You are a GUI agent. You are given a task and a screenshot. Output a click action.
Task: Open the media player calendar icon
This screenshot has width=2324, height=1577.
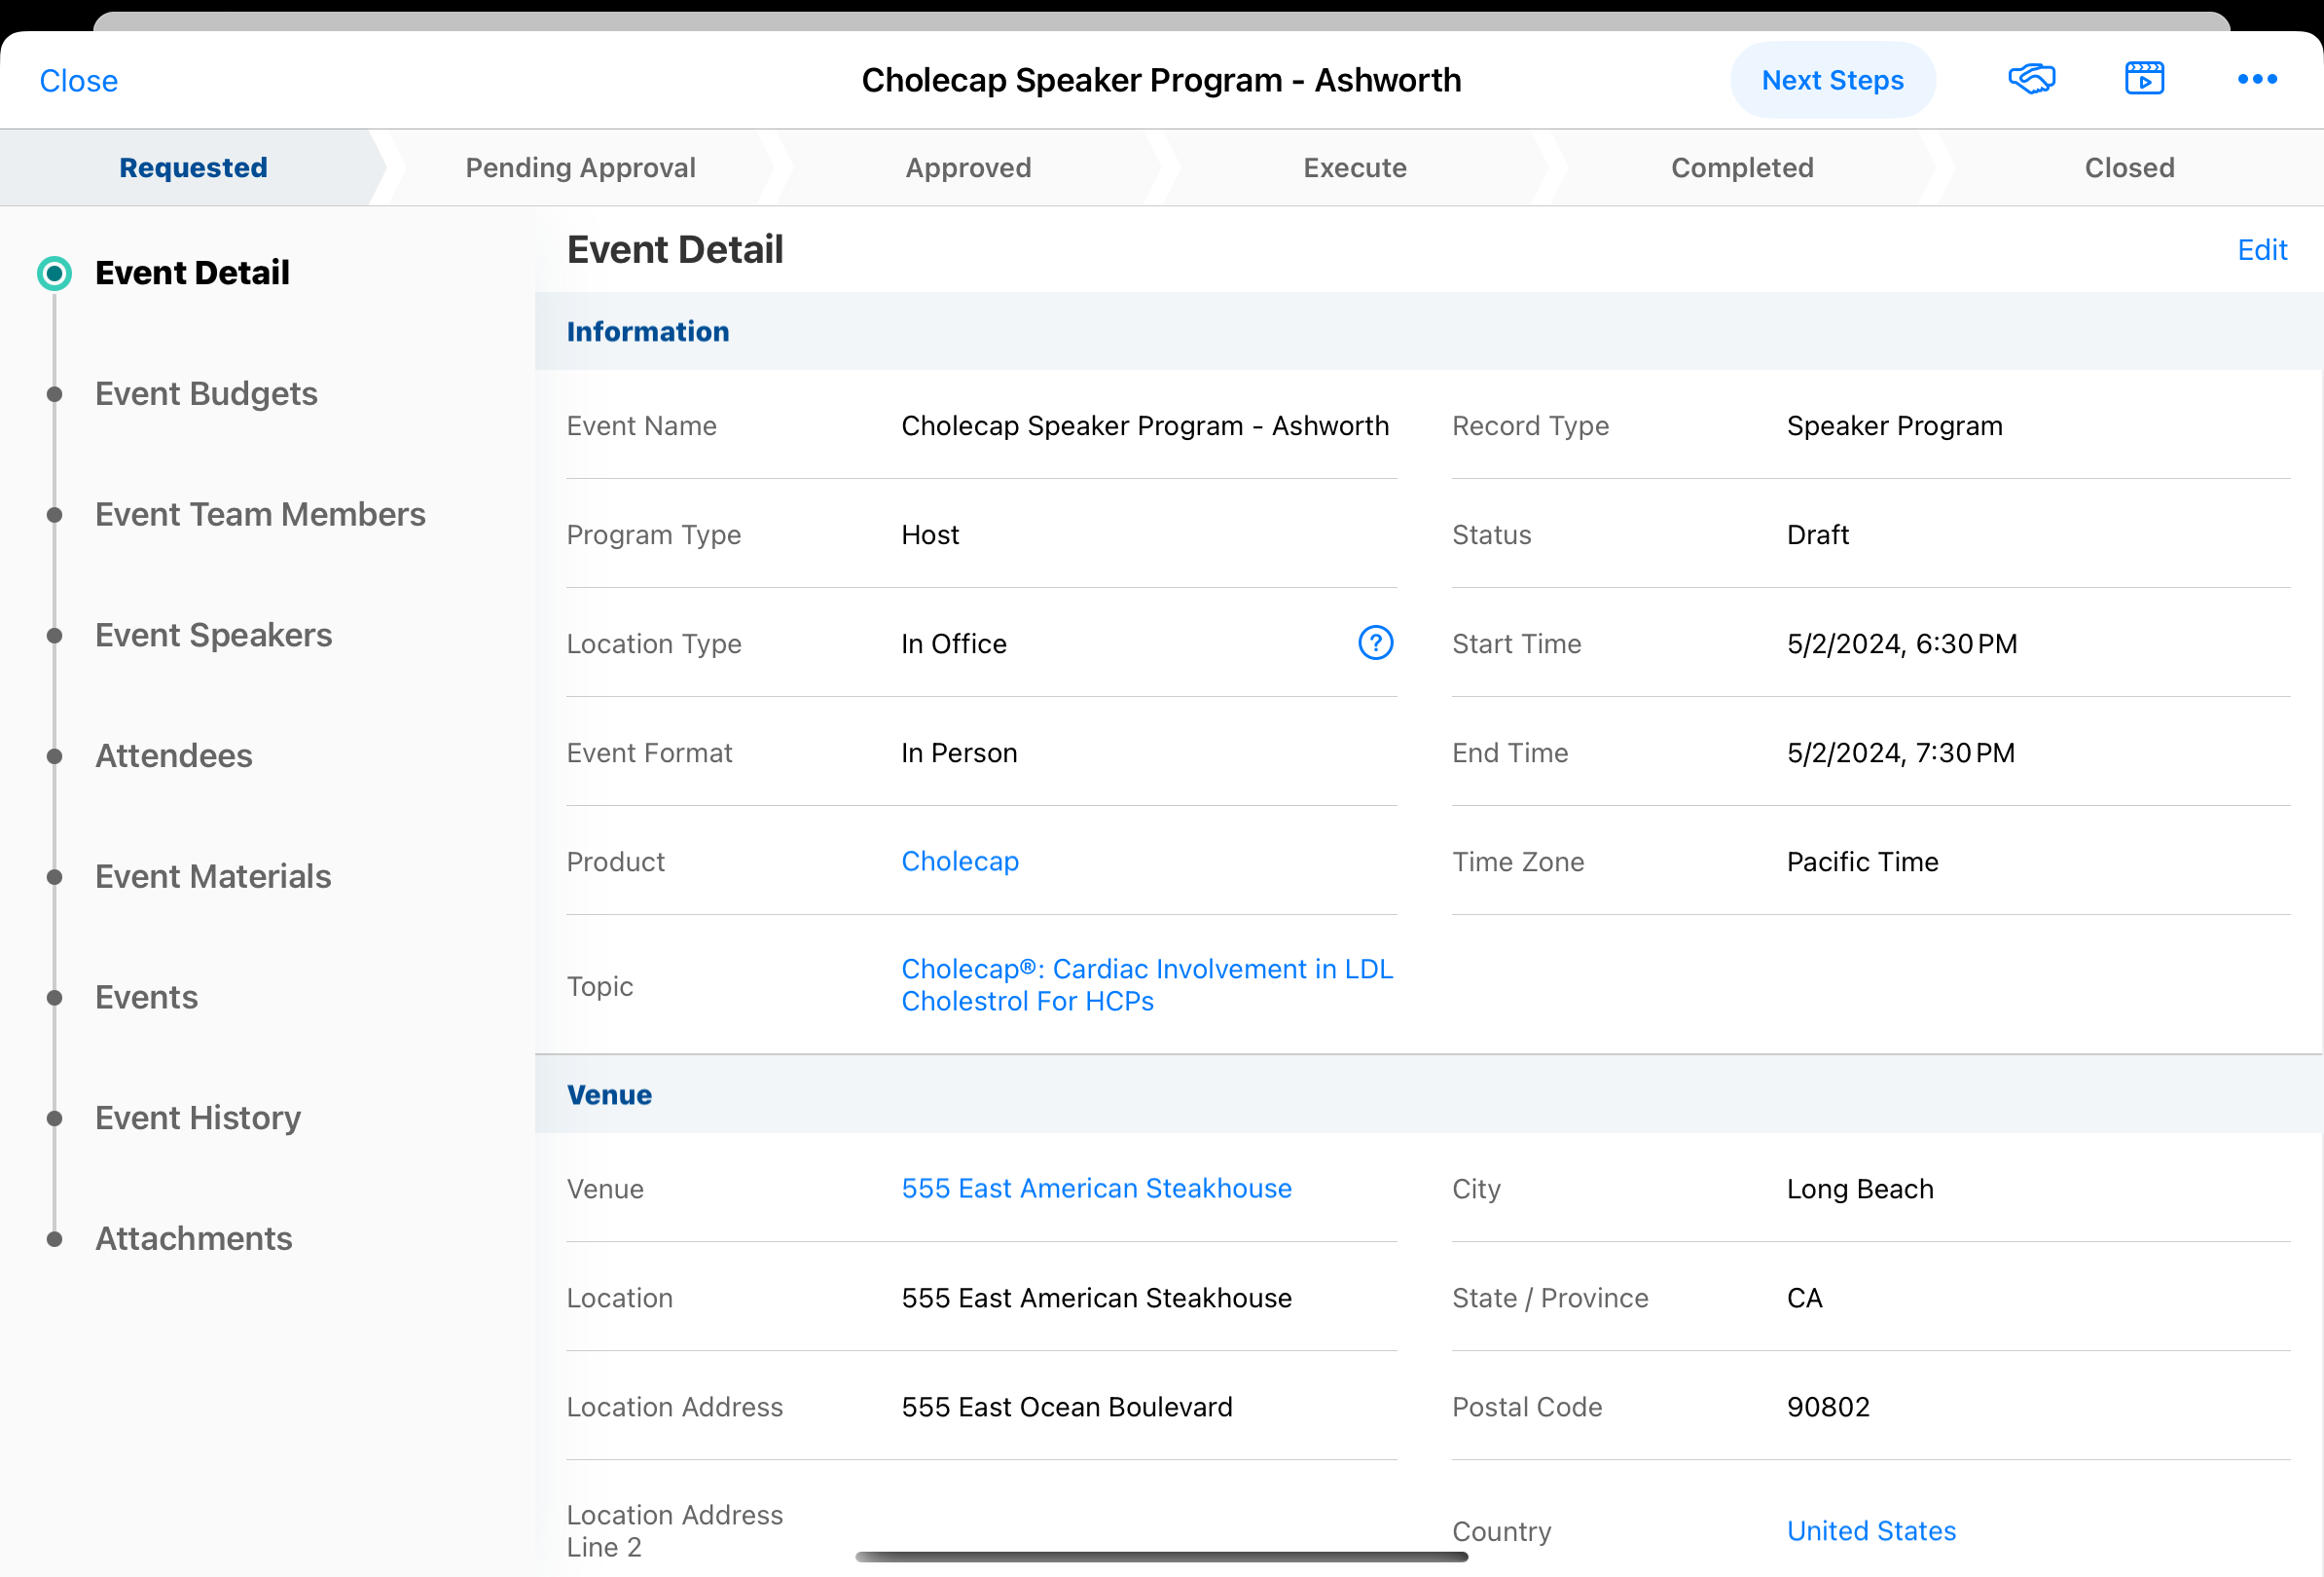[2144, 79]
